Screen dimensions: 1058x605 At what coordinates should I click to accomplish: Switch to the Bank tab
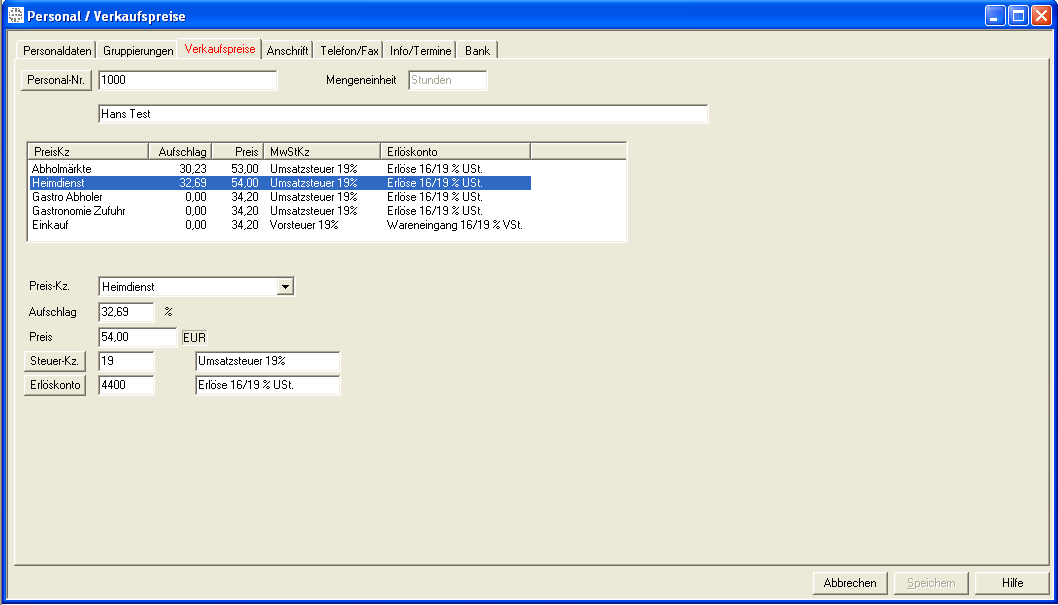pos(477,51)
